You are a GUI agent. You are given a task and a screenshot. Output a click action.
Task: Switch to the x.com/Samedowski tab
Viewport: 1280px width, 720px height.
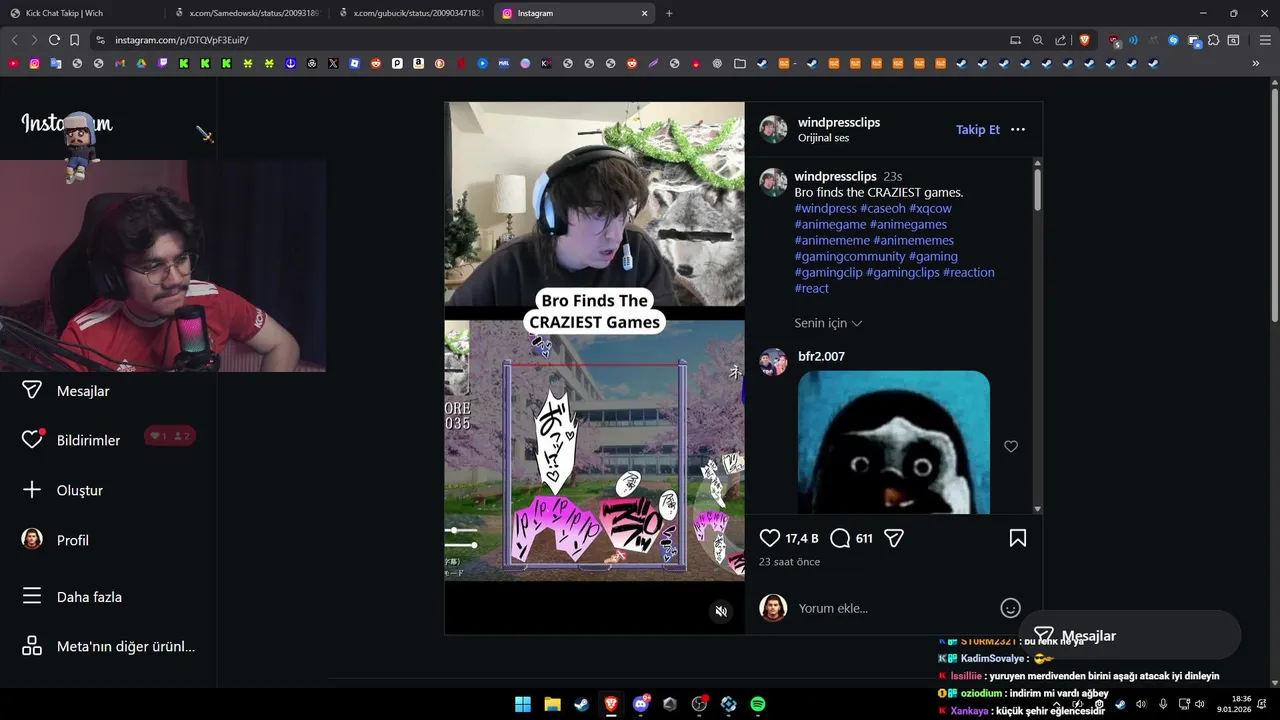click(246, 13)
